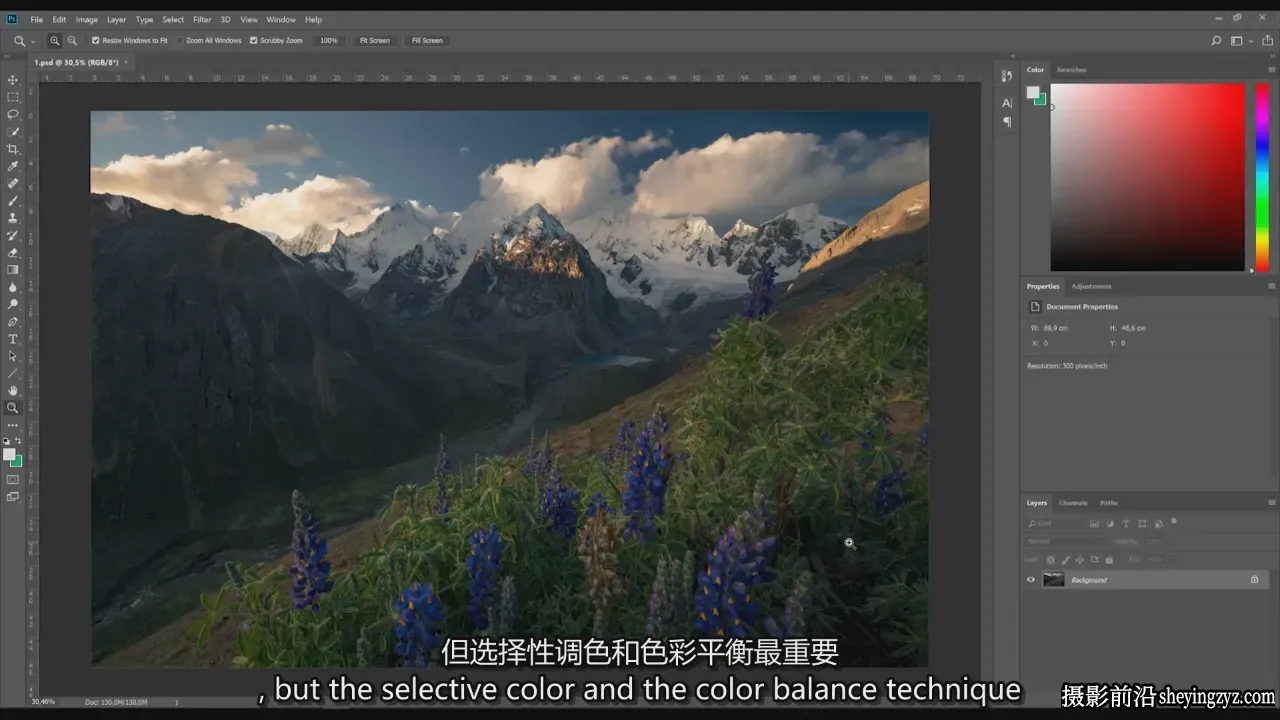Select the History Brush tool
The image size is (1280, 720).
pyautogui.click(x=13, y=235)
